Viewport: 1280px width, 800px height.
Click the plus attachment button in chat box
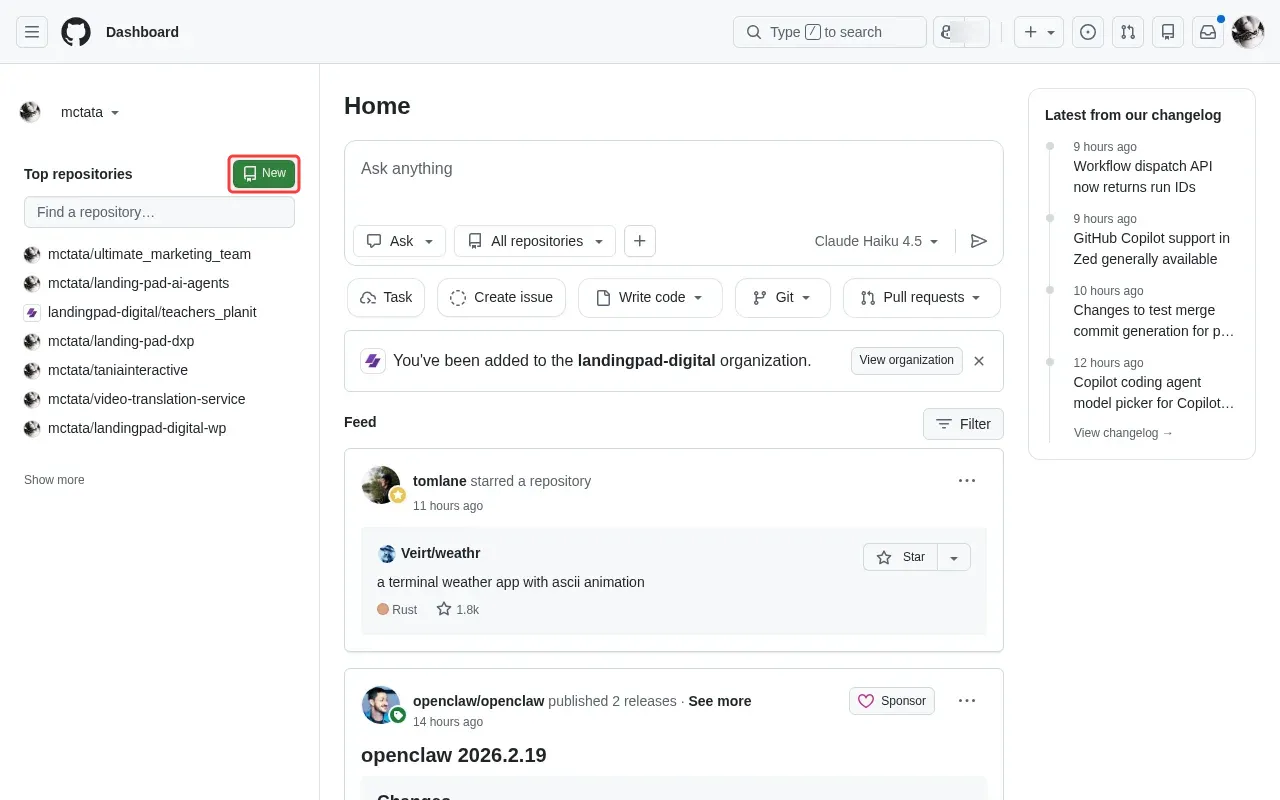pyautogui.click(x=640, y=241)
